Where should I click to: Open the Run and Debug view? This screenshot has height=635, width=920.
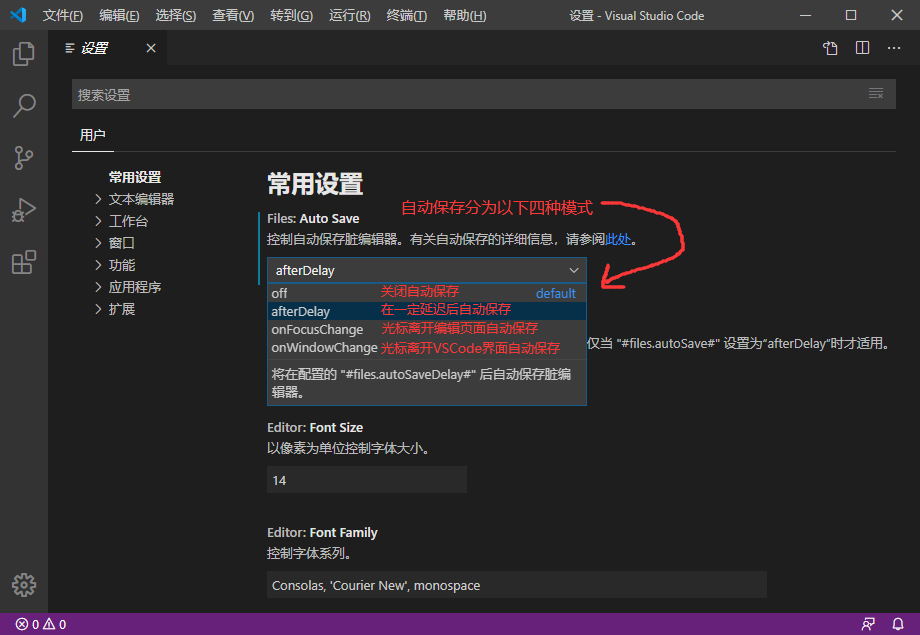pos(23,210)
